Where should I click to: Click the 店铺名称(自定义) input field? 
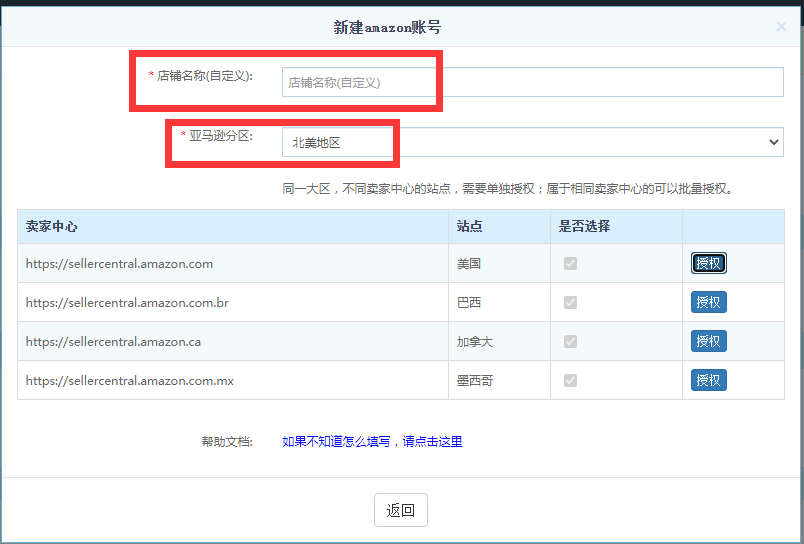(x=532, y=82)
